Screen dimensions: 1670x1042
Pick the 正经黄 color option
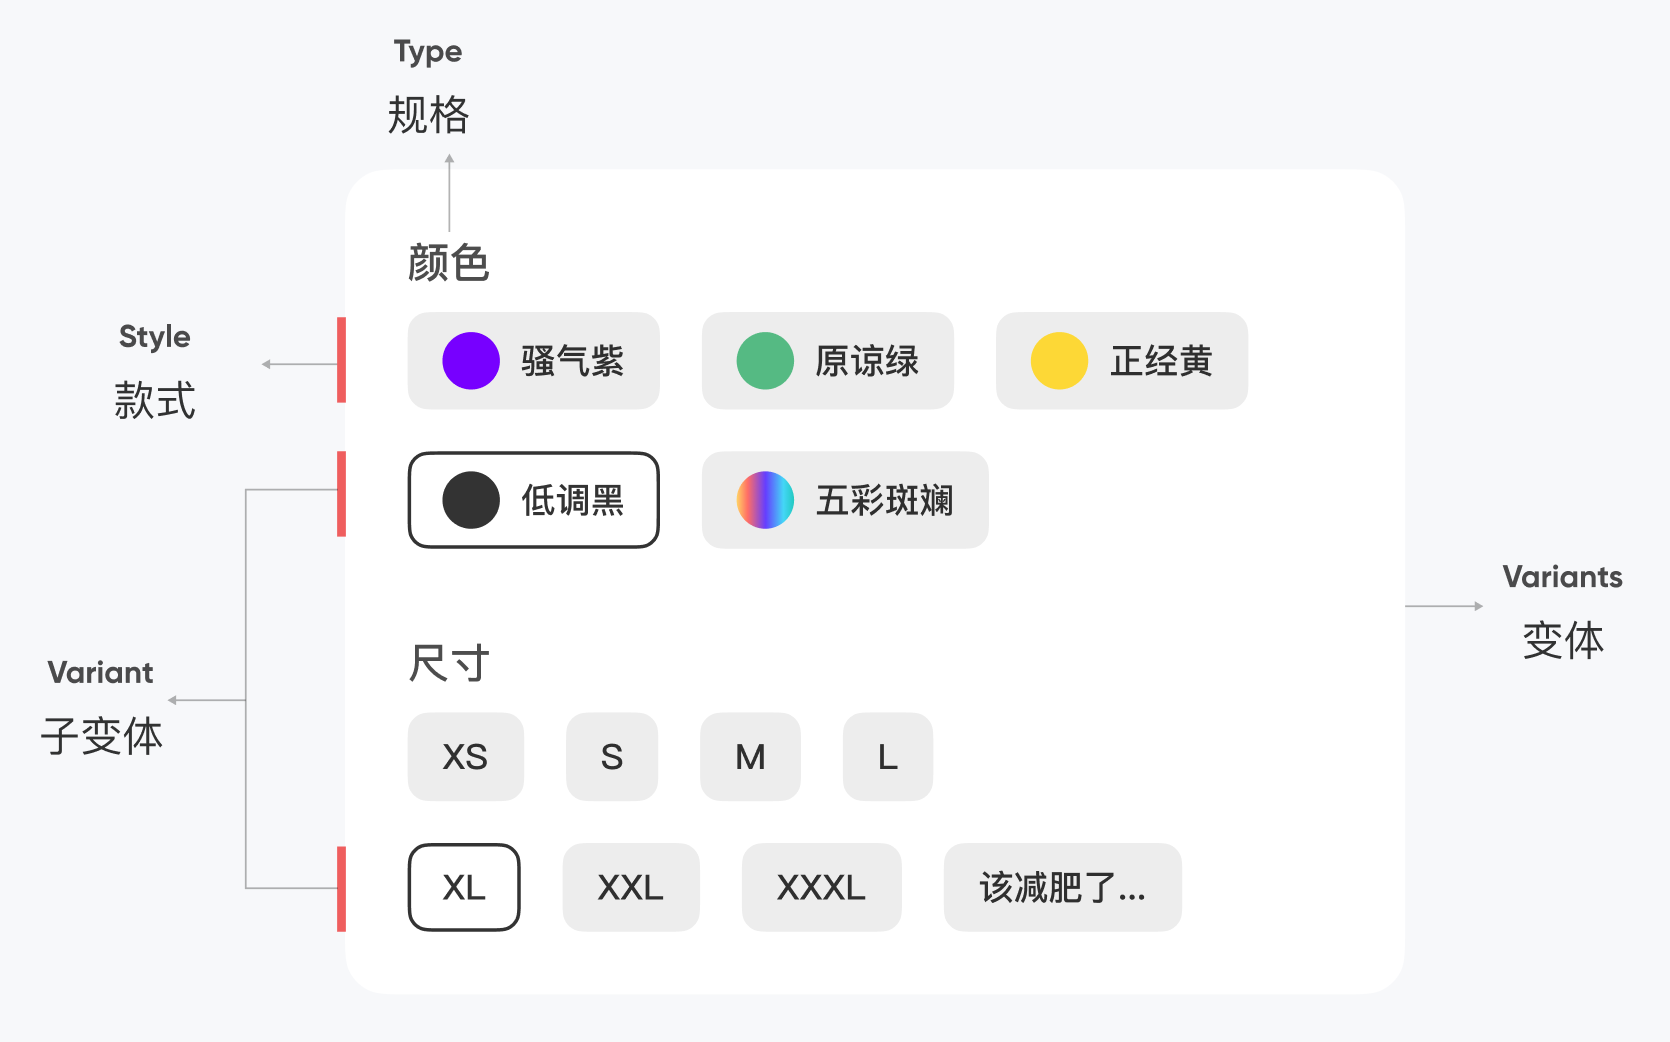pos(1160,361)
